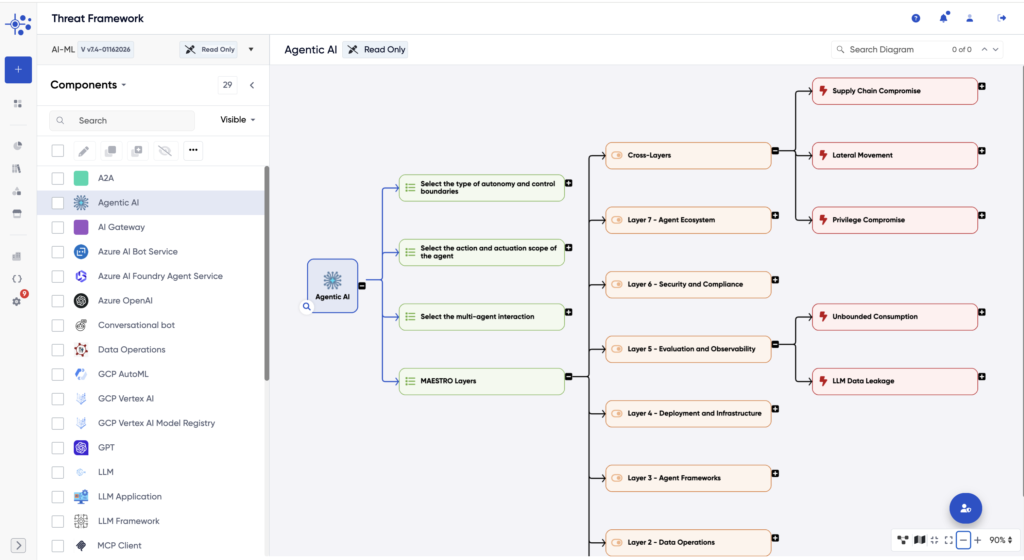Expand the Layer 7 - Agent Ecosystem node
This screenshot has height=560, width=1024.
(775, 215)
